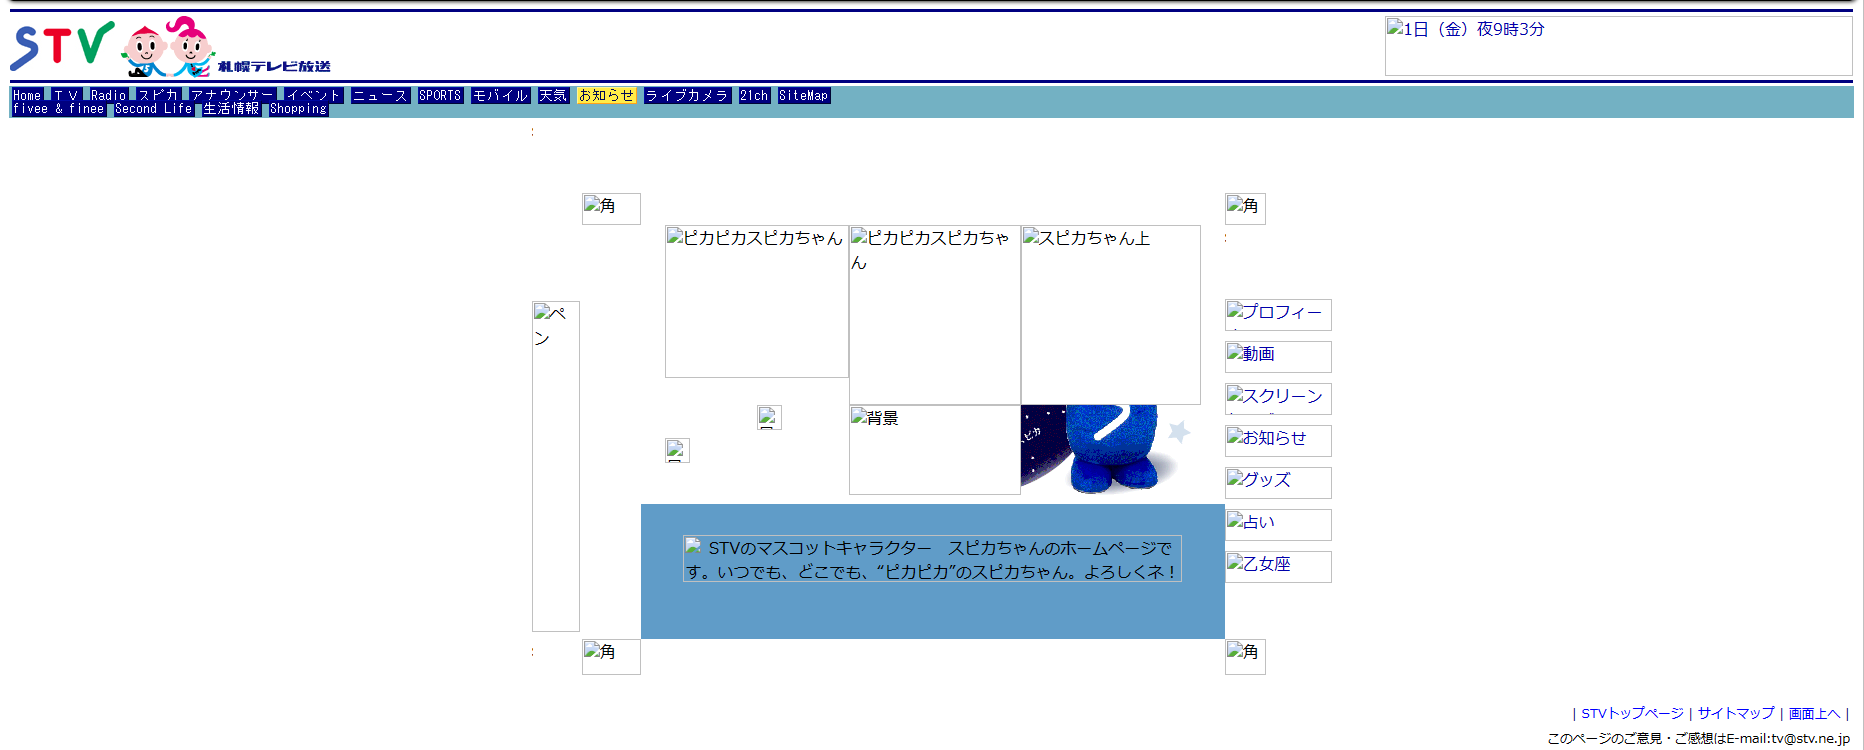Open the モバイル menu item
This screenshot has height=750, width=1864.
tap(500, 96)
